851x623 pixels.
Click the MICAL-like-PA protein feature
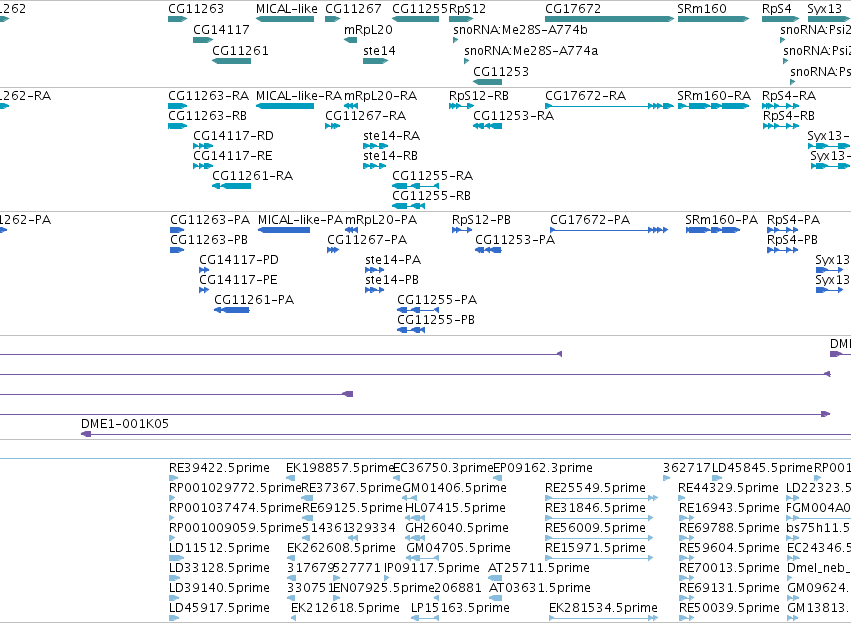tap(284, 230)
